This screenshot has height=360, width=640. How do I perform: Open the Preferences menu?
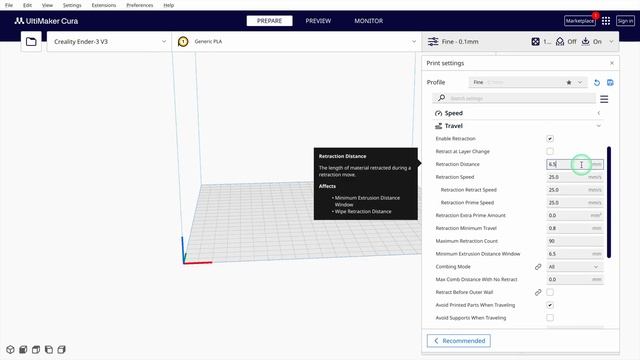pyautogui.click(x=140, y=5)
